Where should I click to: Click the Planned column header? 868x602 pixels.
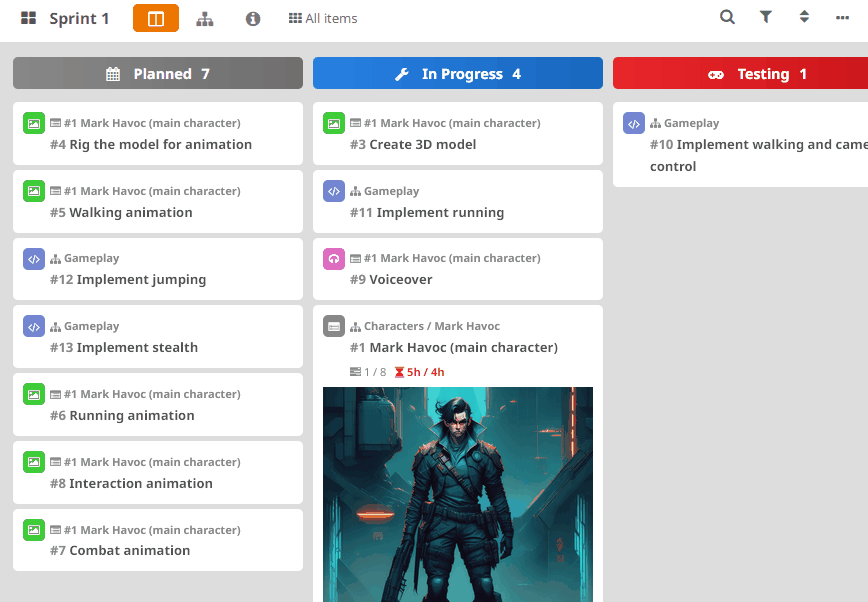158,73
